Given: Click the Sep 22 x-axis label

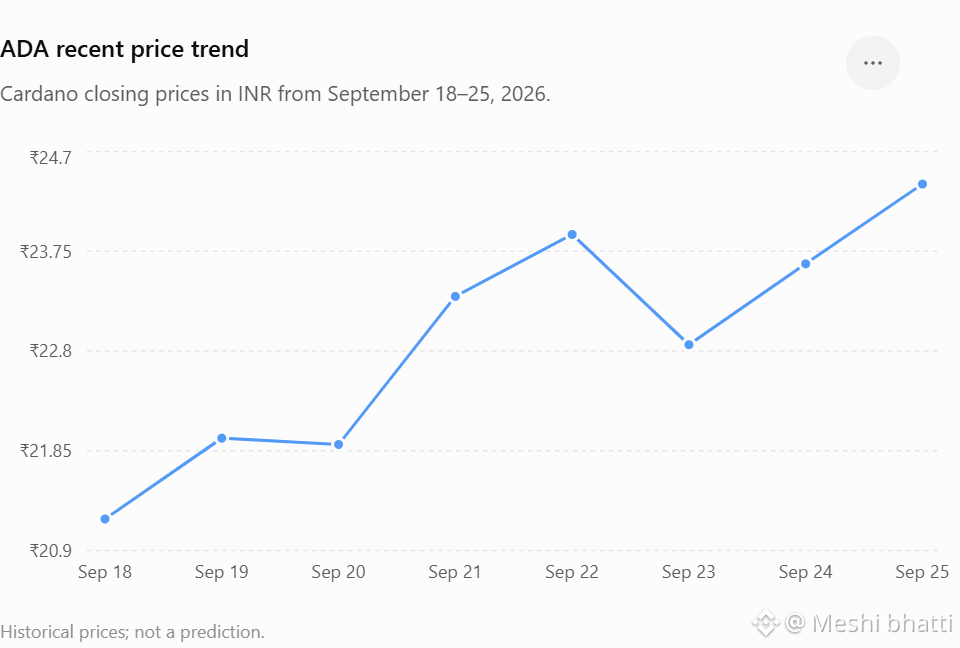Looking at the screenshot, I should [572, 572].
